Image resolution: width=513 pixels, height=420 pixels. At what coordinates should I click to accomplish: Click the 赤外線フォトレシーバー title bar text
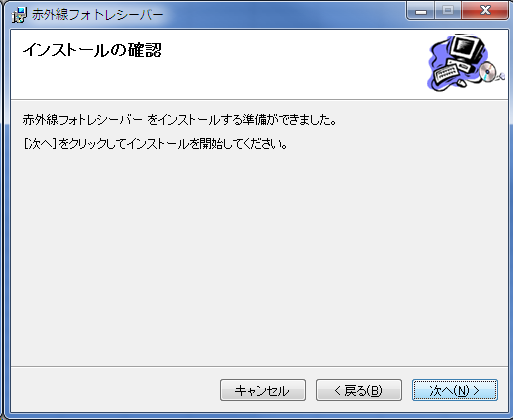[x=97, y=15]
